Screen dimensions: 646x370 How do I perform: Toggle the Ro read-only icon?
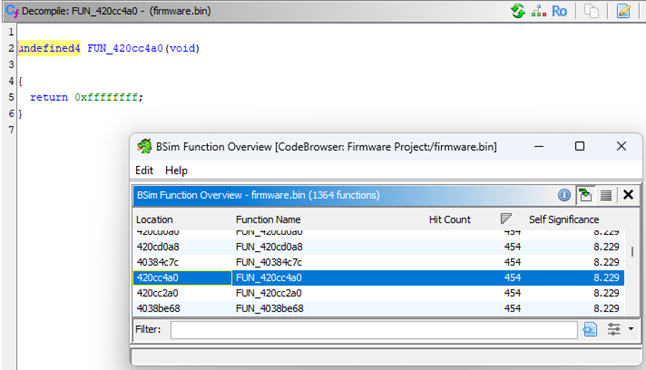click(x=559, y=11)
